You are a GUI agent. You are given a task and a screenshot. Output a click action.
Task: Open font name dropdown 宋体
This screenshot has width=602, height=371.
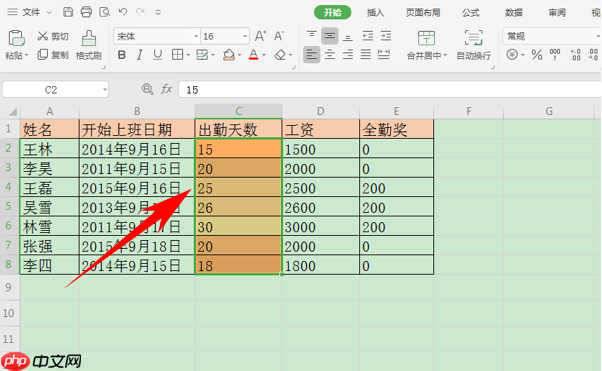coord(196,36)
